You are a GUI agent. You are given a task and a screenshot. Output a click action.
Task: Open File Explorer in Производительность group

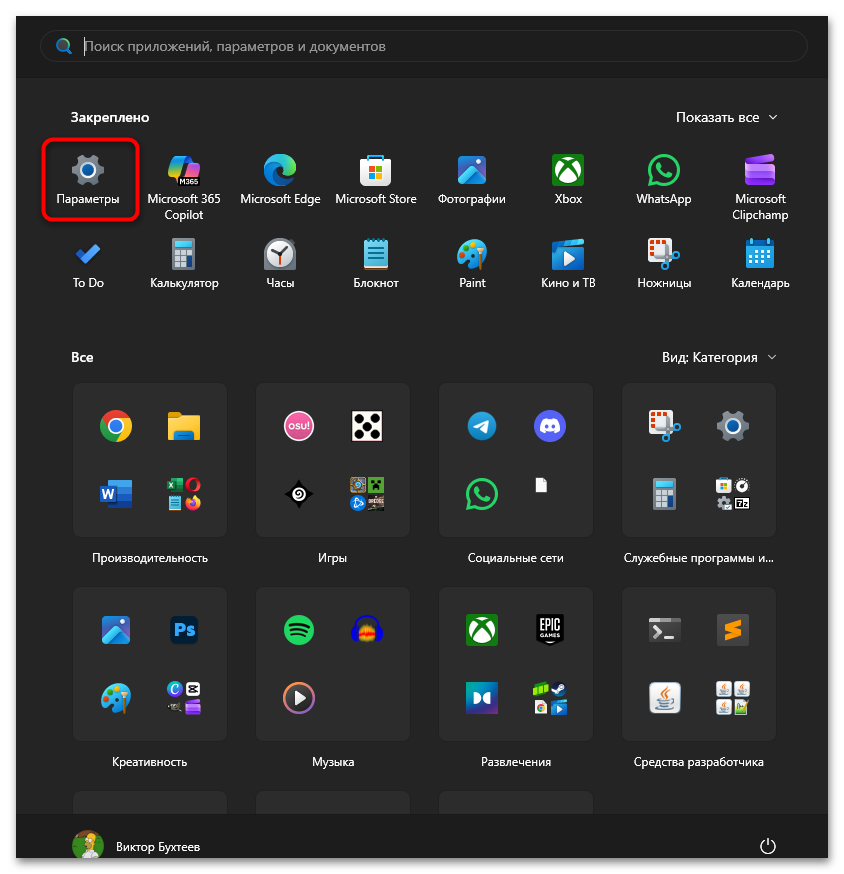(184, 426)
